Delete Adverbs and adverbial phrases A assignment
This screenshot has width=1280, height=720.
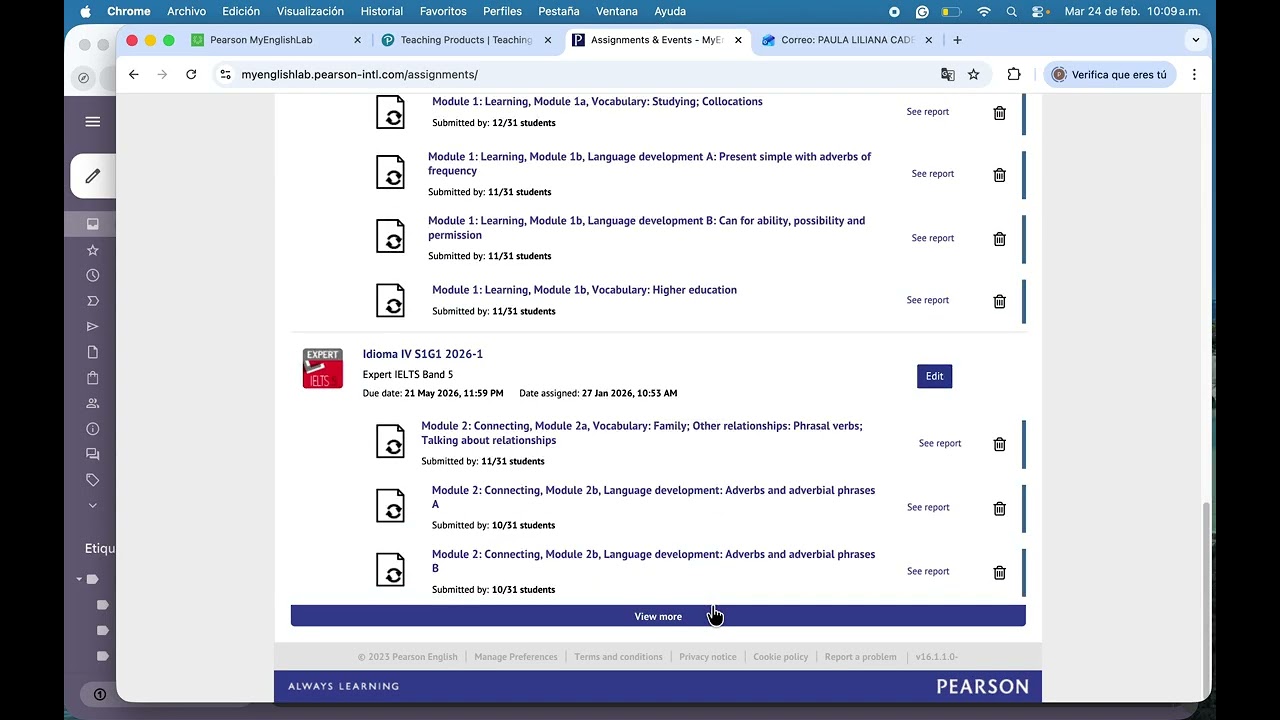click(999, 508)
